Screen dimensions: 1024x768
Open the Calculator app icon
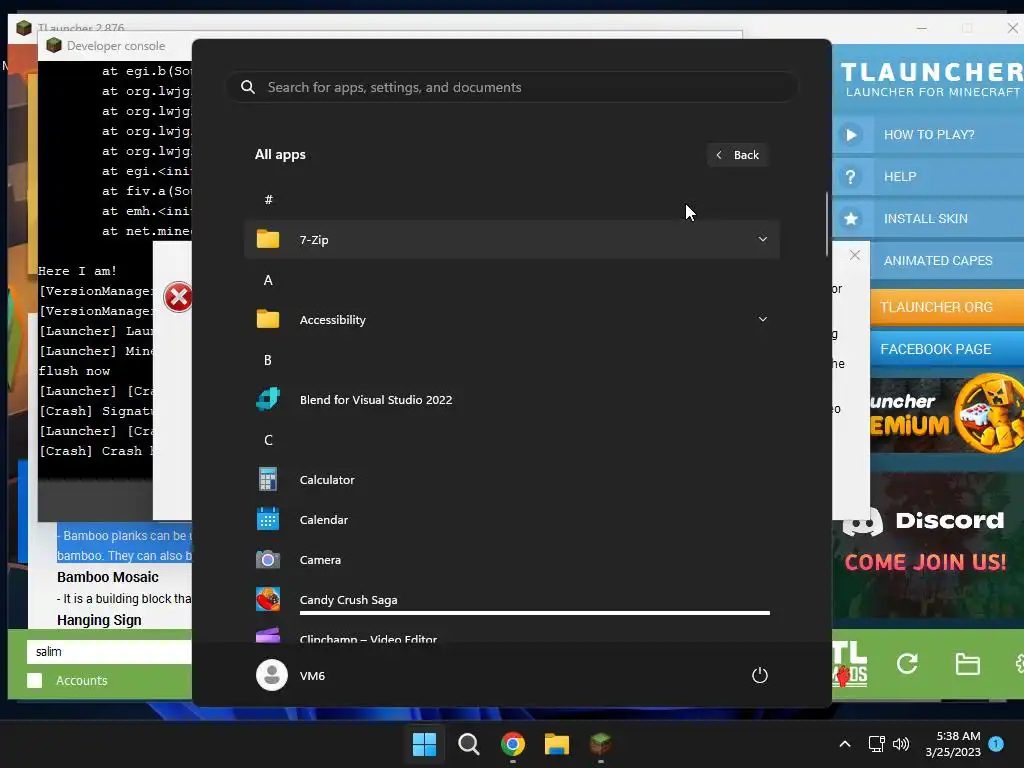268,479
